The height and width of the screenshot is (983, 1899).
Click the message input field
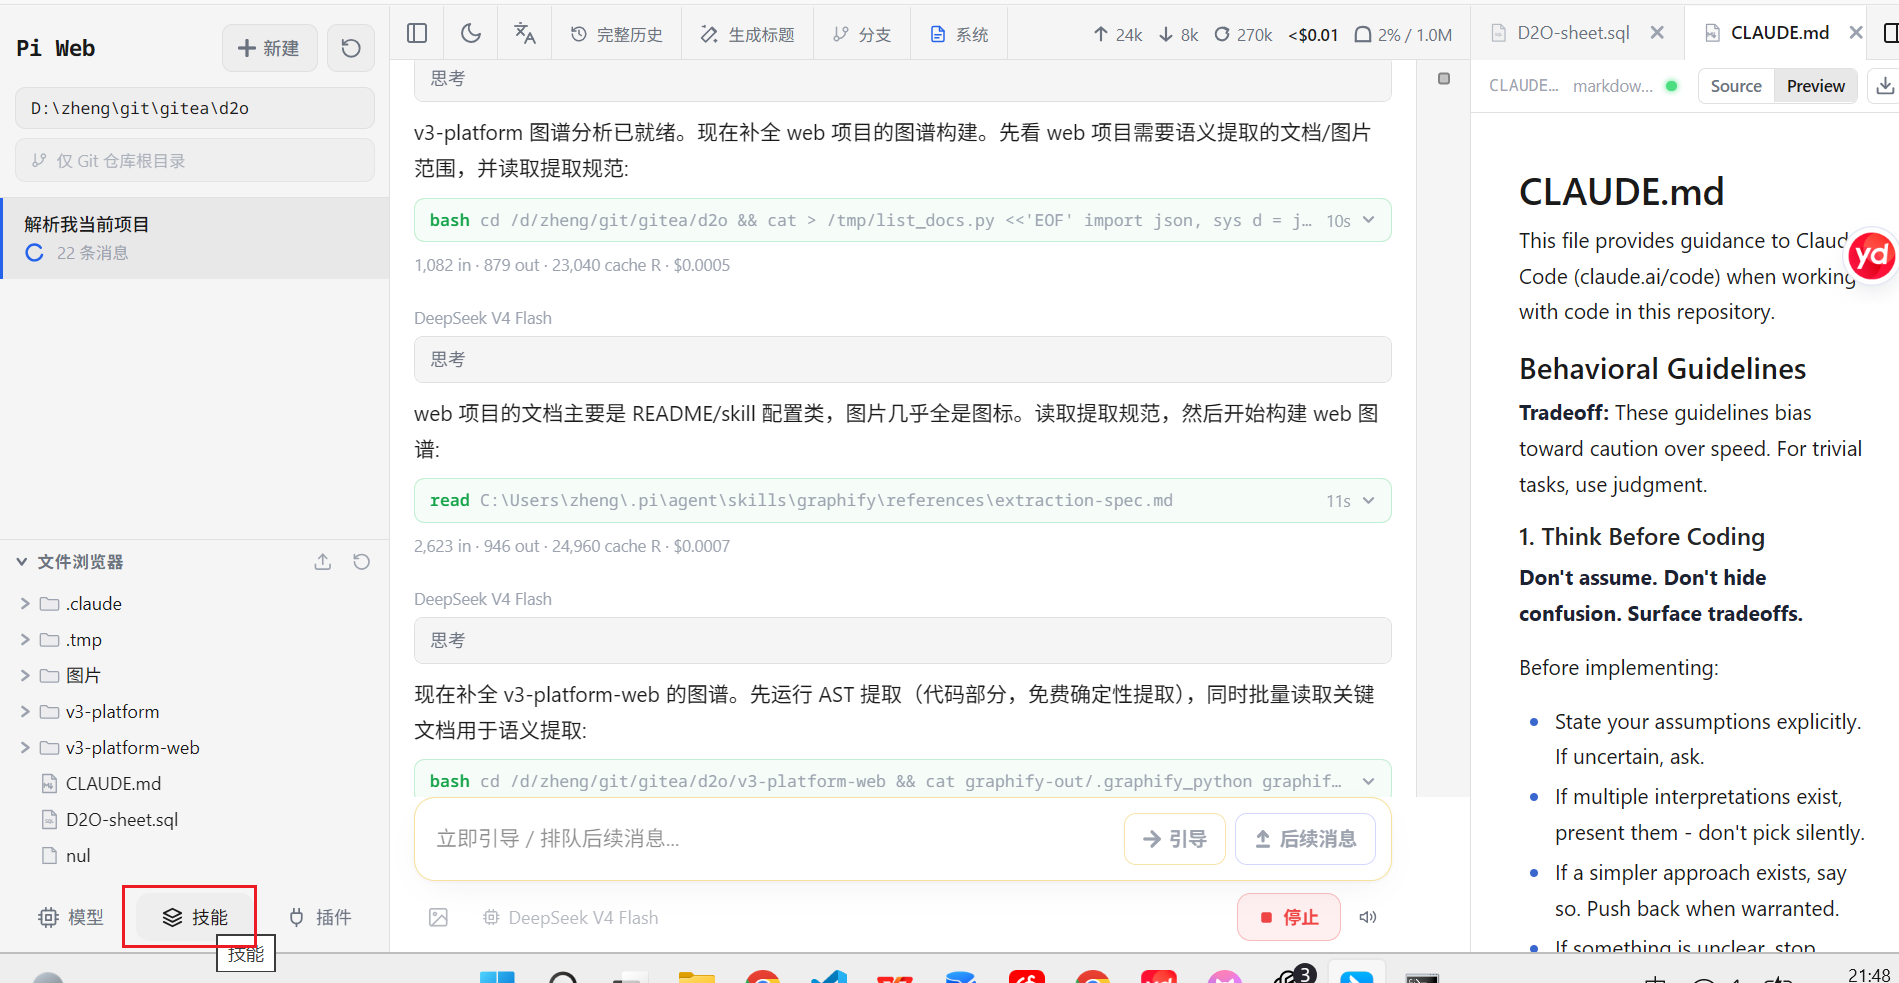[x=770, y=839]
